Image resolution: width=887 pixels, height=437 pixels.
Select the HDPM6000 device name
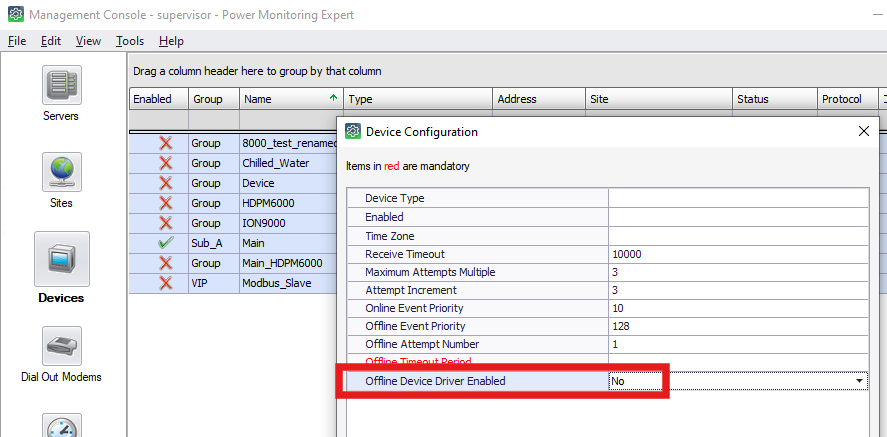(268, 203)
